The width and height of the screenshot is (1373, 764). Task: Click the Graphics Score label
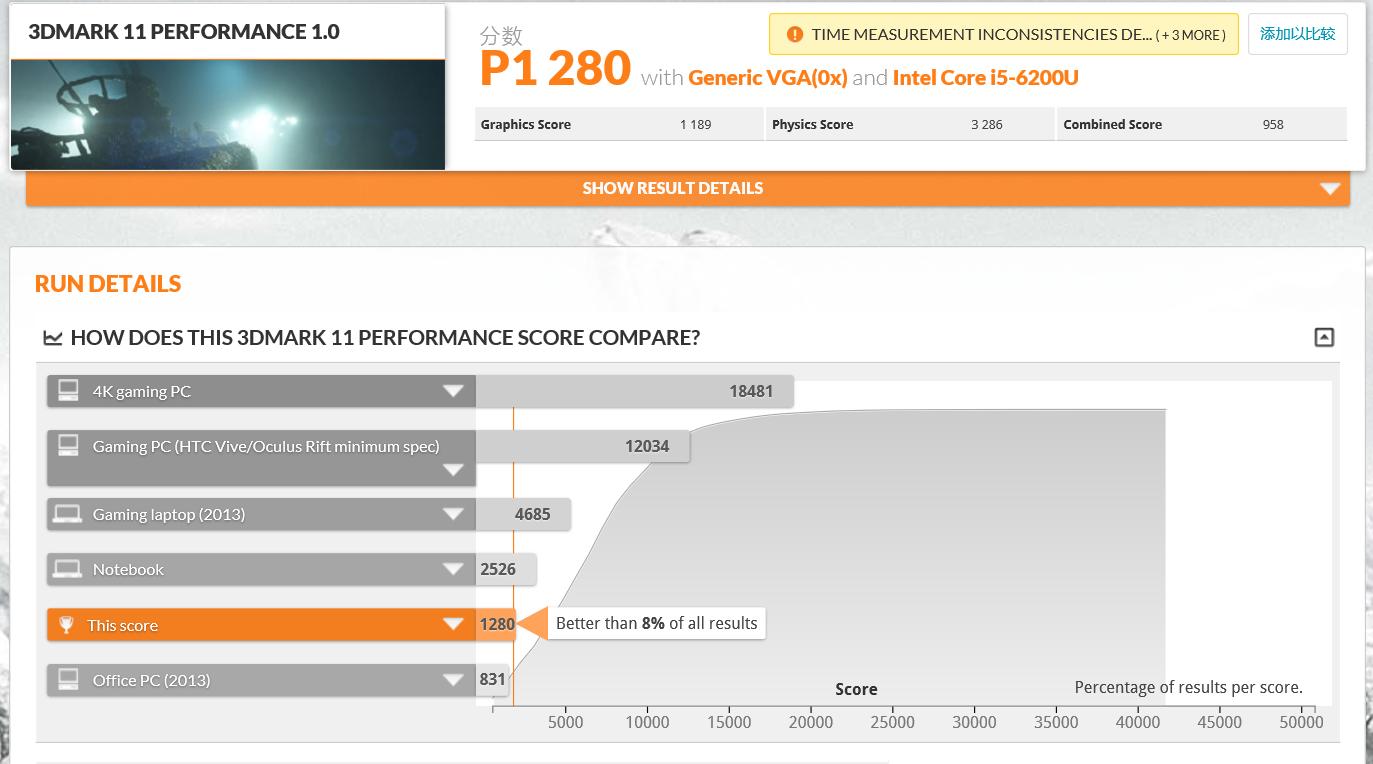pos(526,125)
